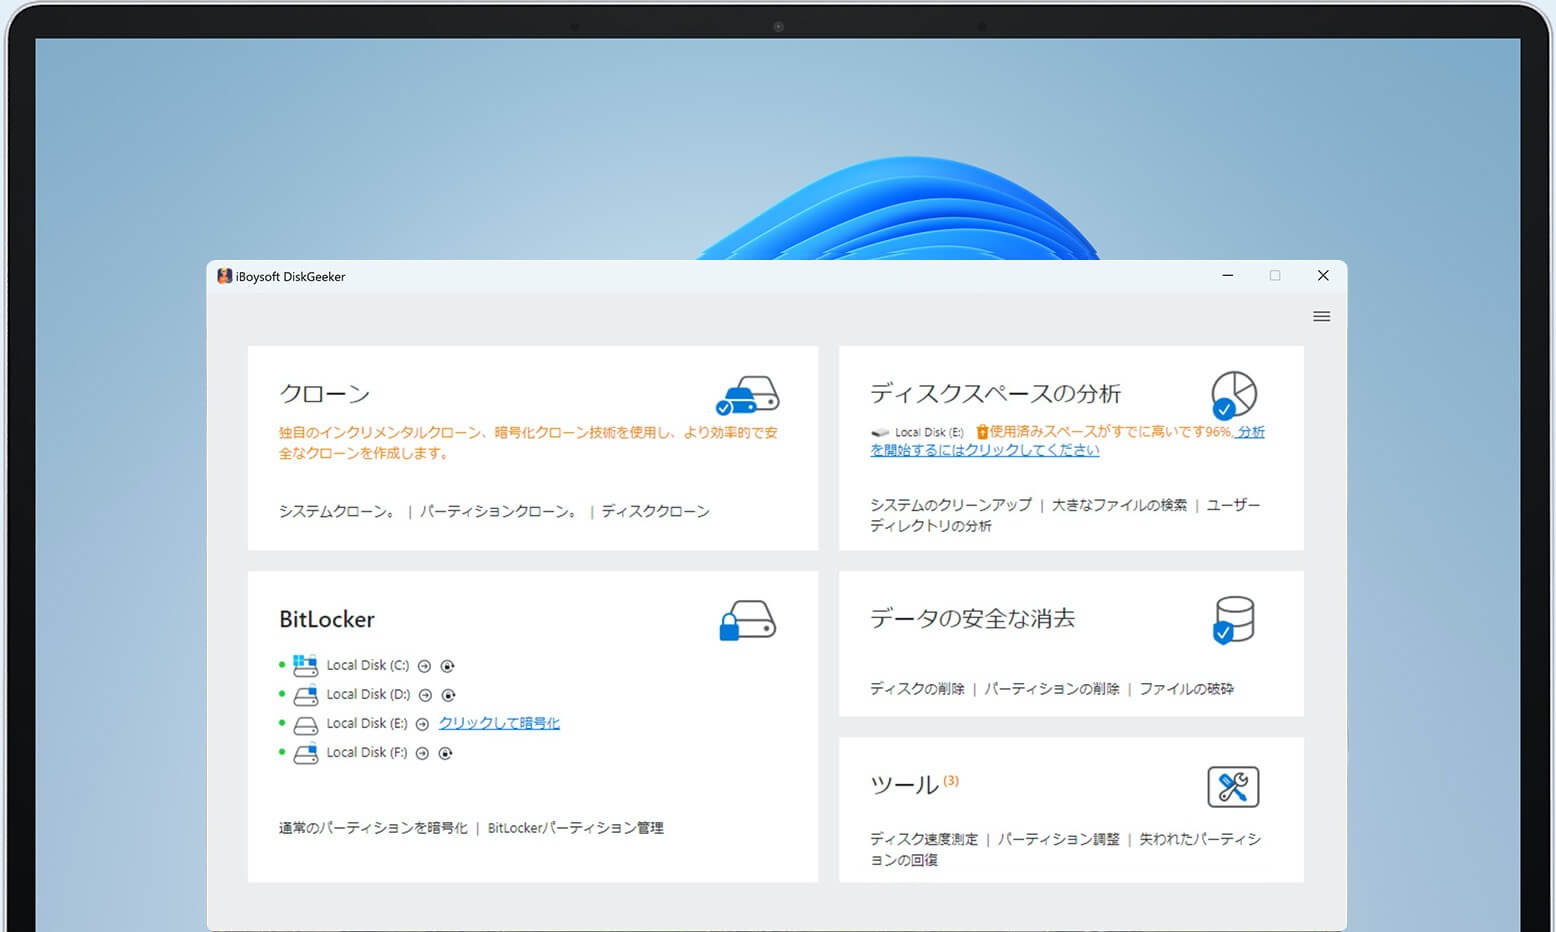Select システムクローン option
The width and height of the screenshot is (1556, 932).
tap(338, 511)
